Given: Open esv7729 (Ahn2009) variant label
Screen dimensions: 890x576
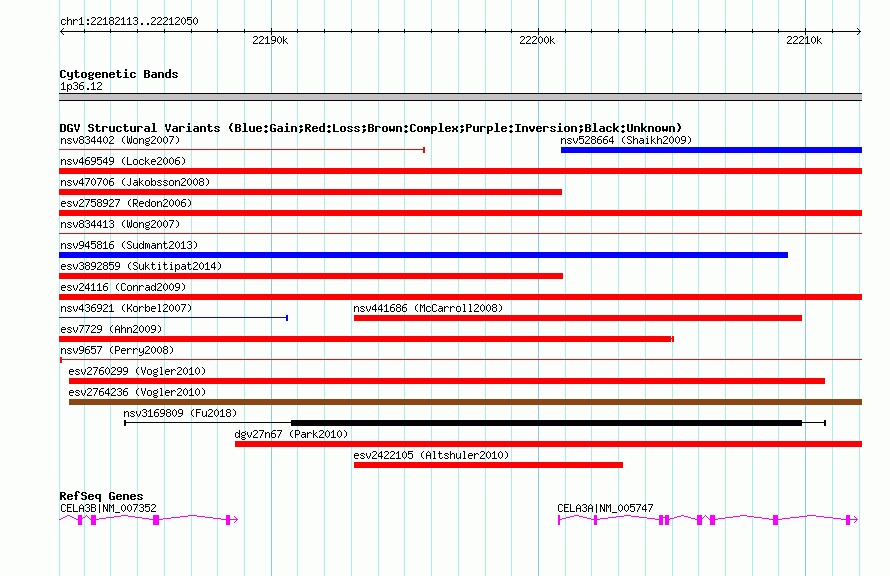Looking at the screenshot, I should click(x=111, y=329).
